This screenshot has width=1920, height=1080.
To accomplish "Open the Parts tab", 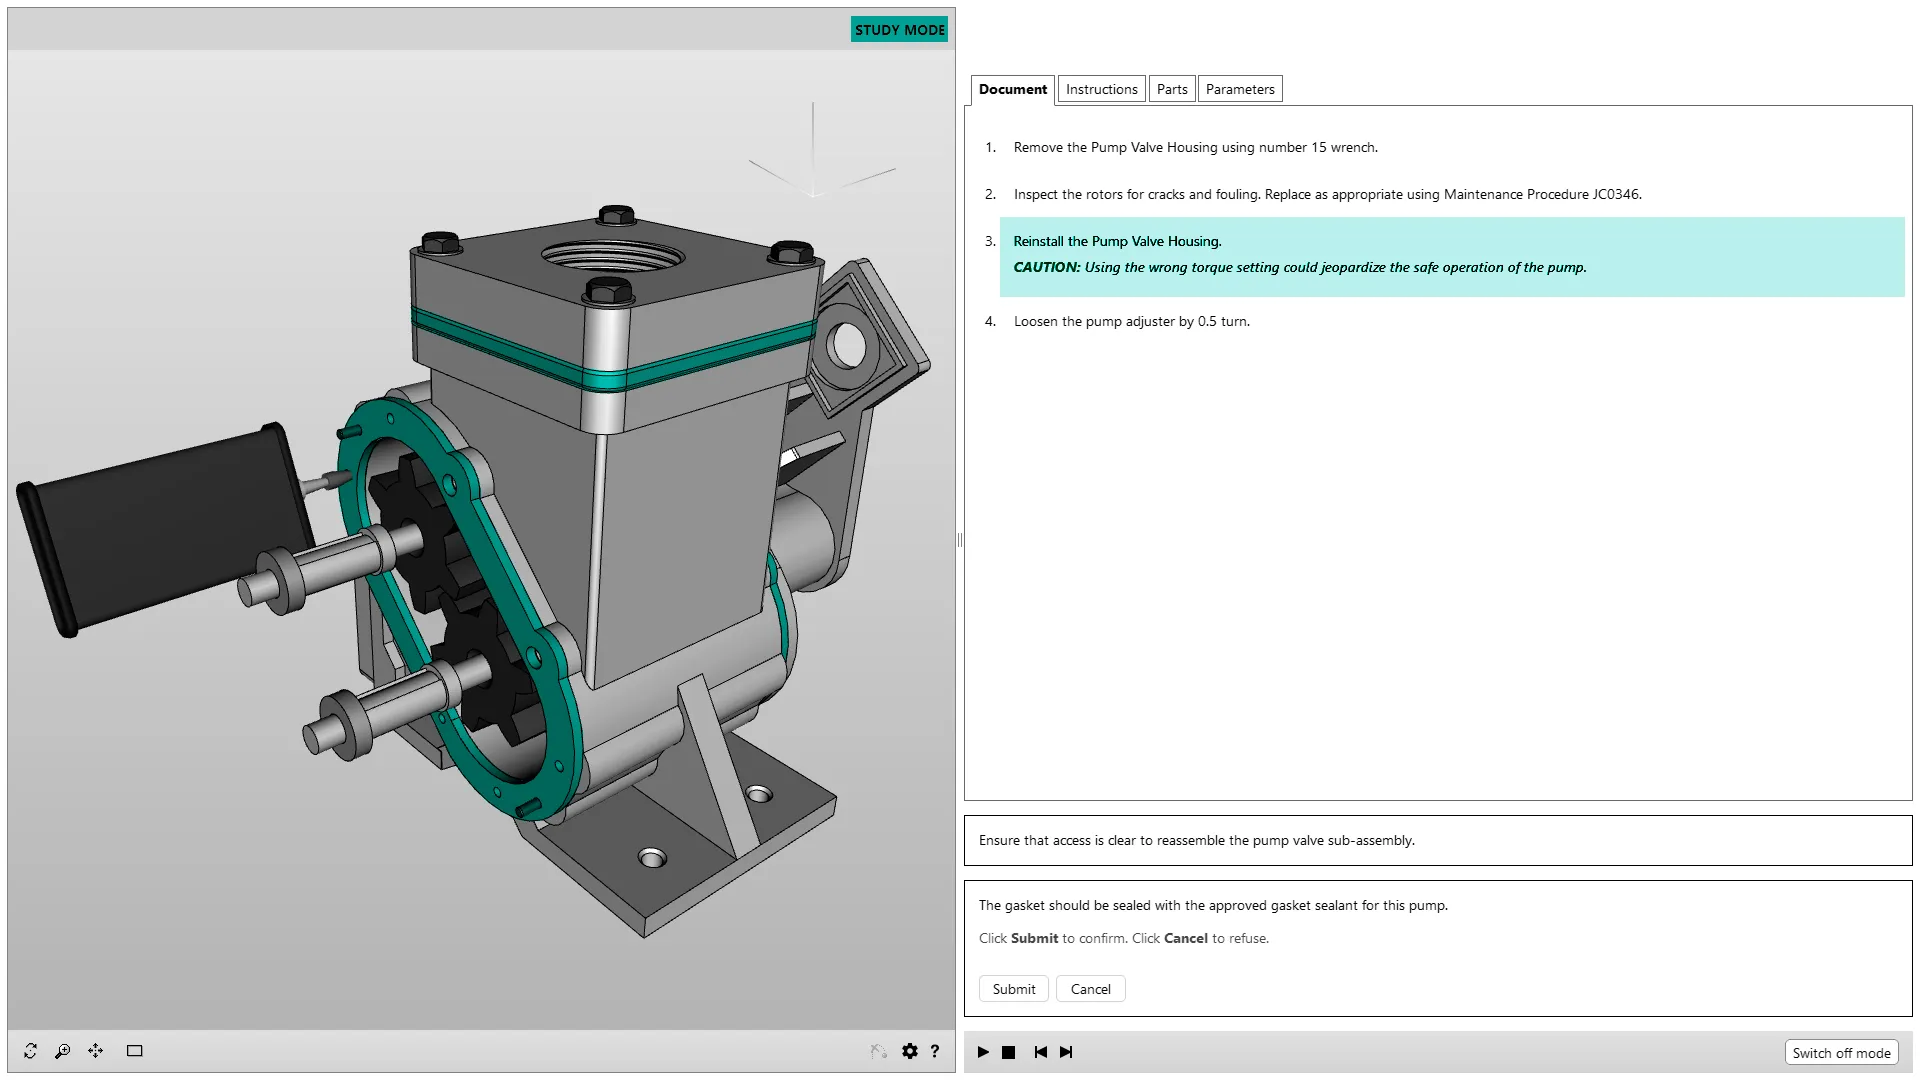I will click(x=1172, y=89).
